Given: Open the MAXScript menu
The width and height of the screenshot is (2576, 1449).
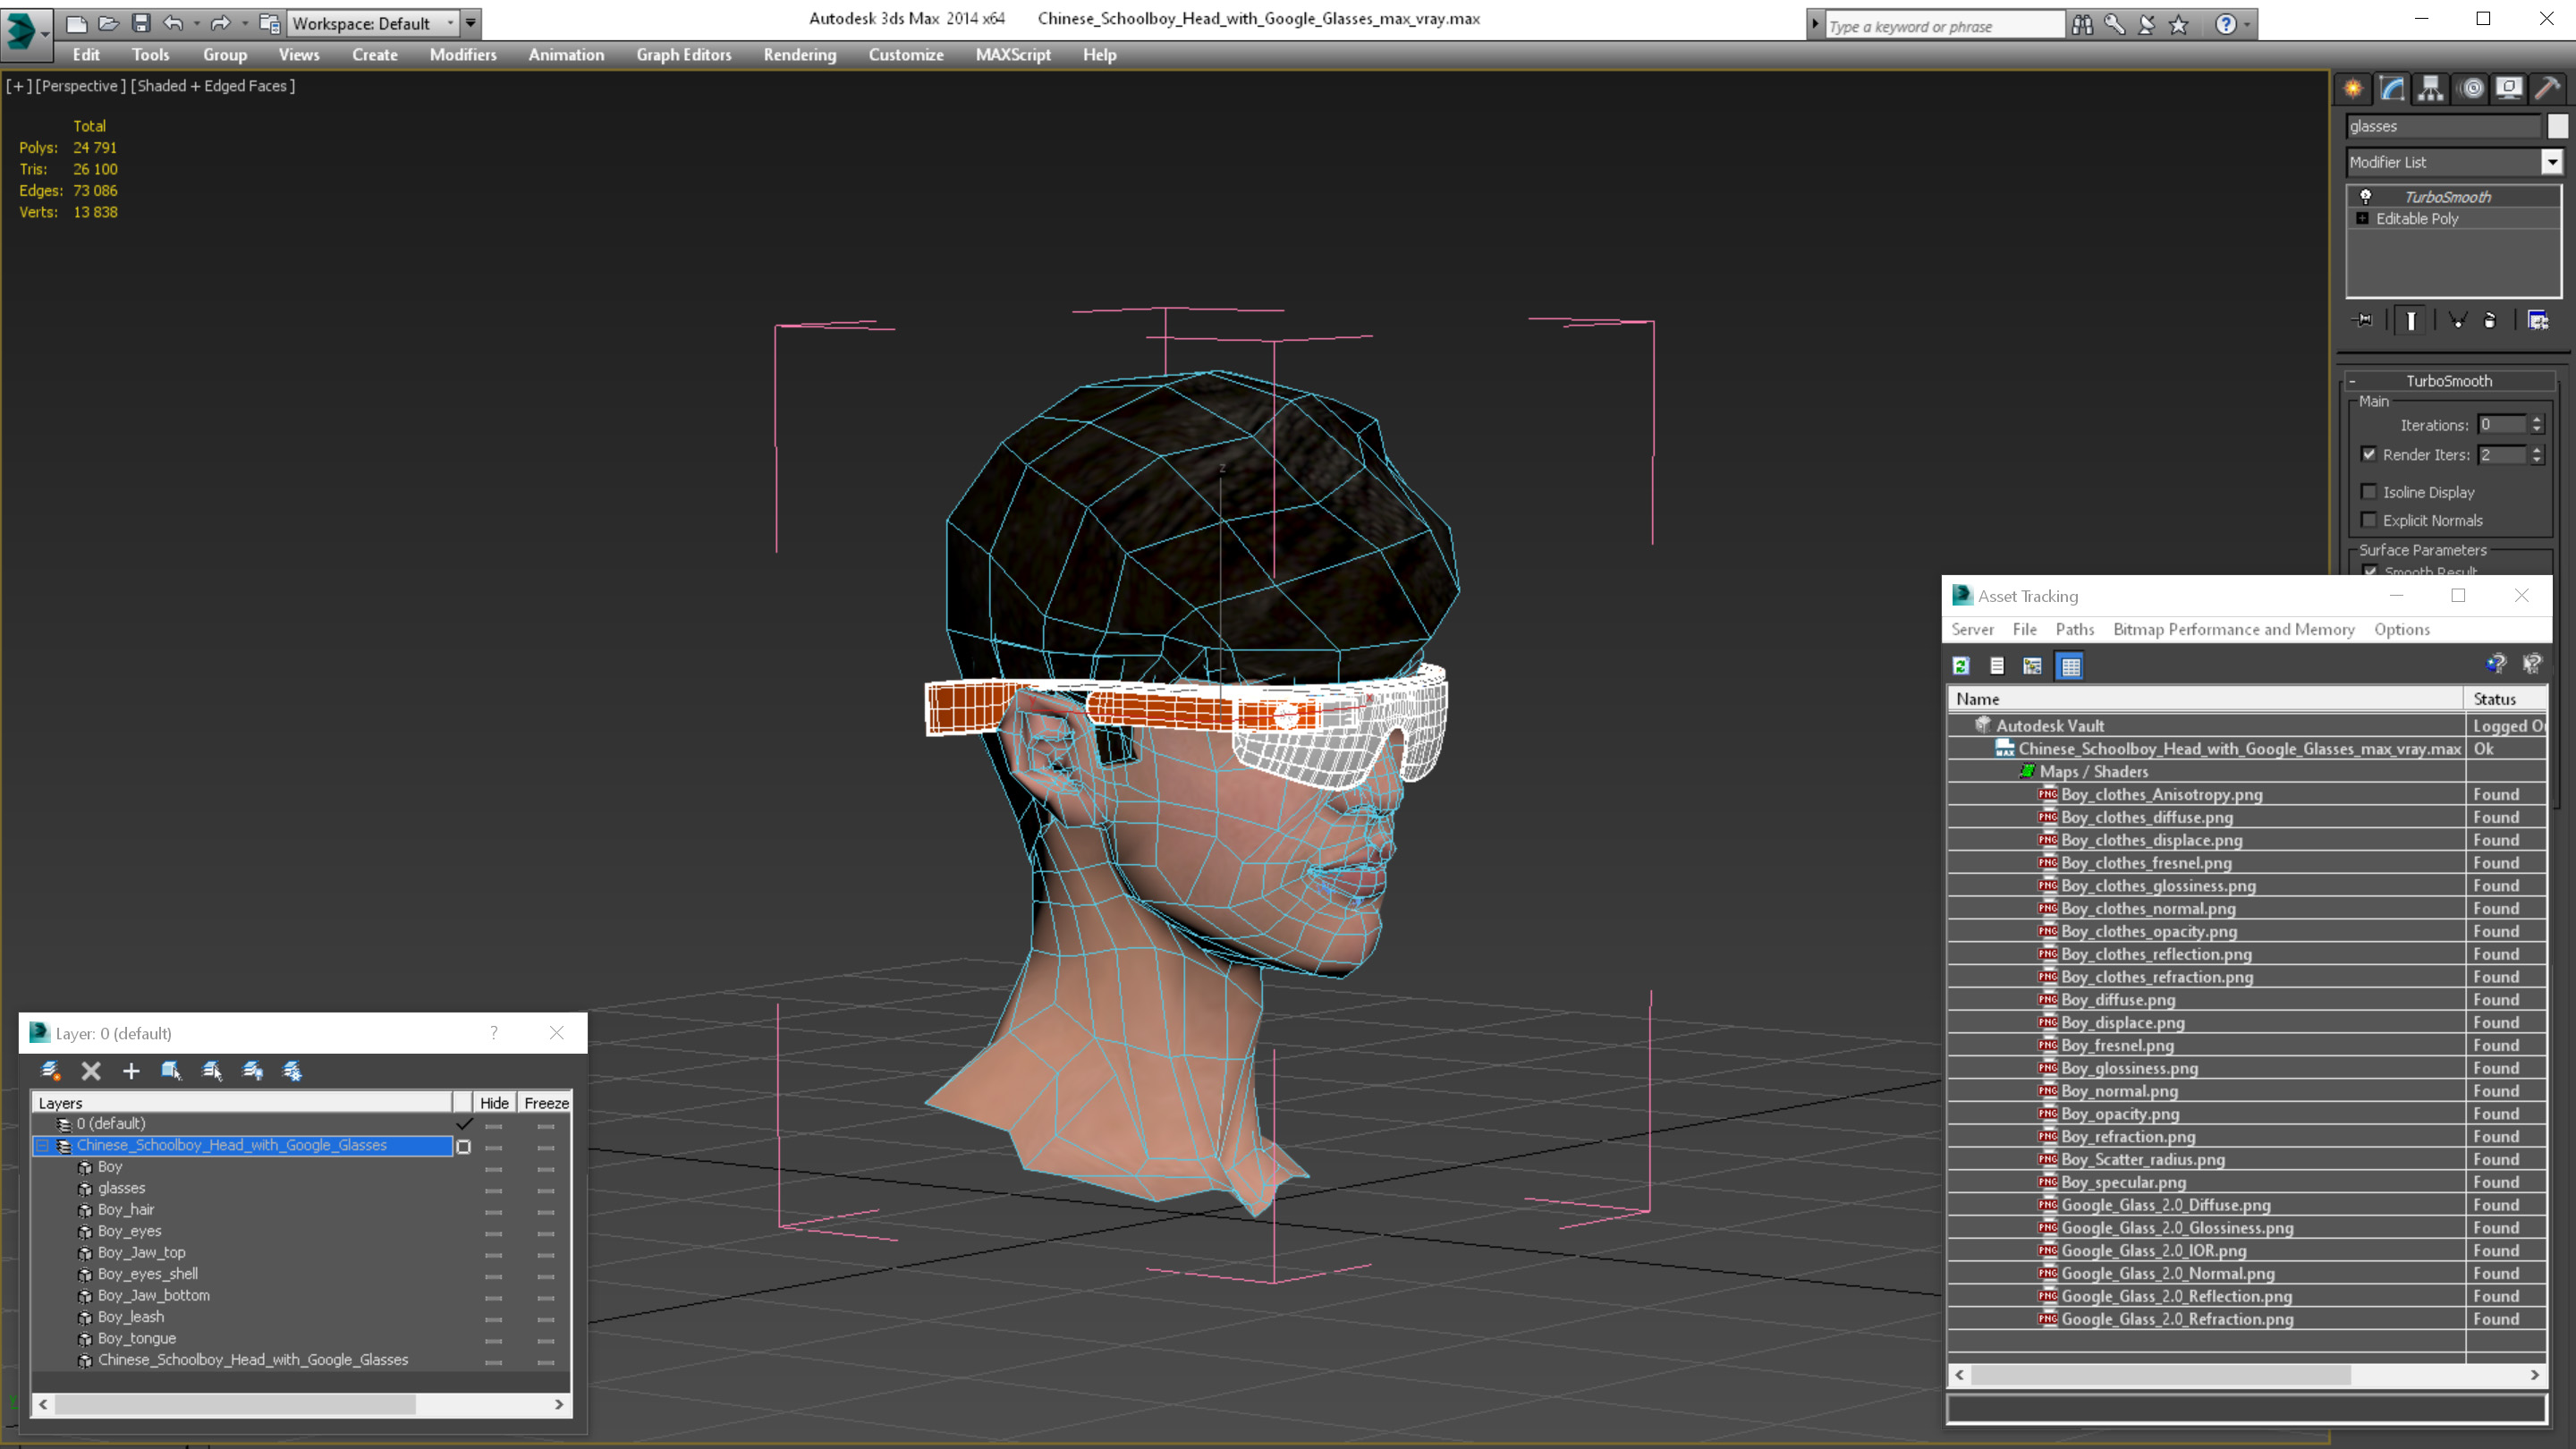Looking at the screenshot, I should click(1013, 55).
